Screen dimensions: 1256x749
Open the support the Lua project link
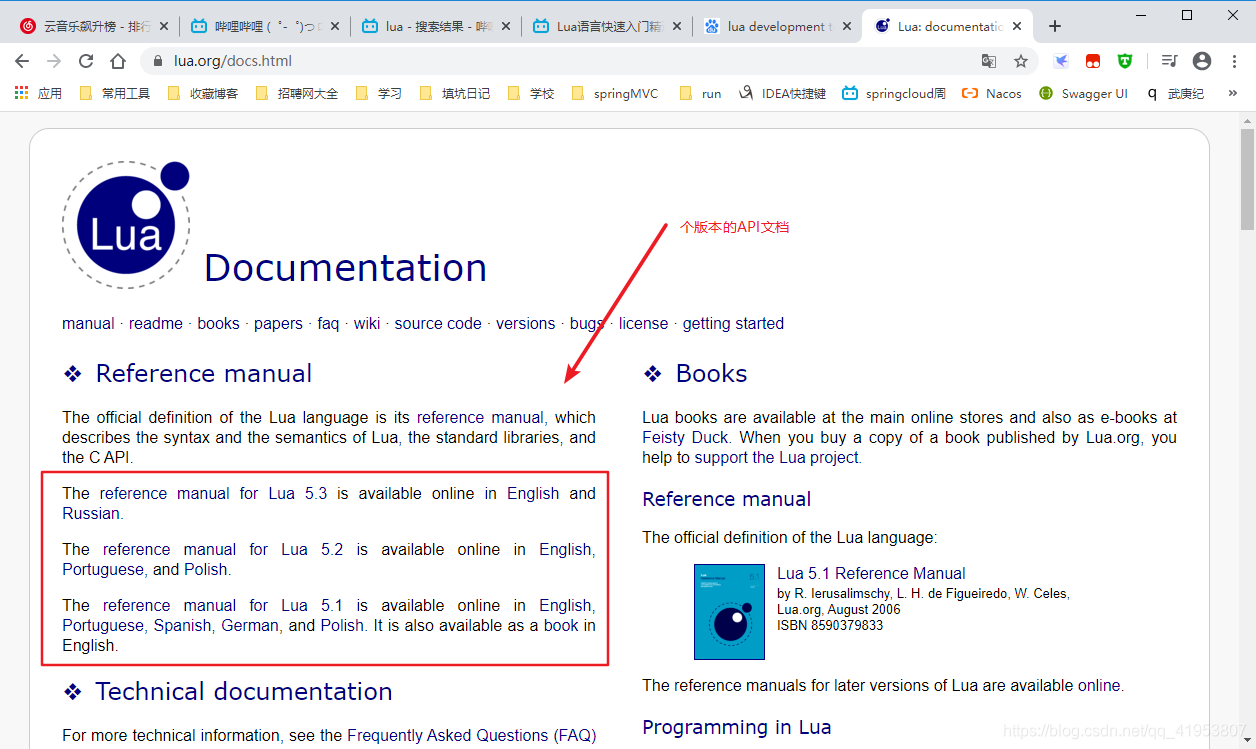(x=777, y=457)
